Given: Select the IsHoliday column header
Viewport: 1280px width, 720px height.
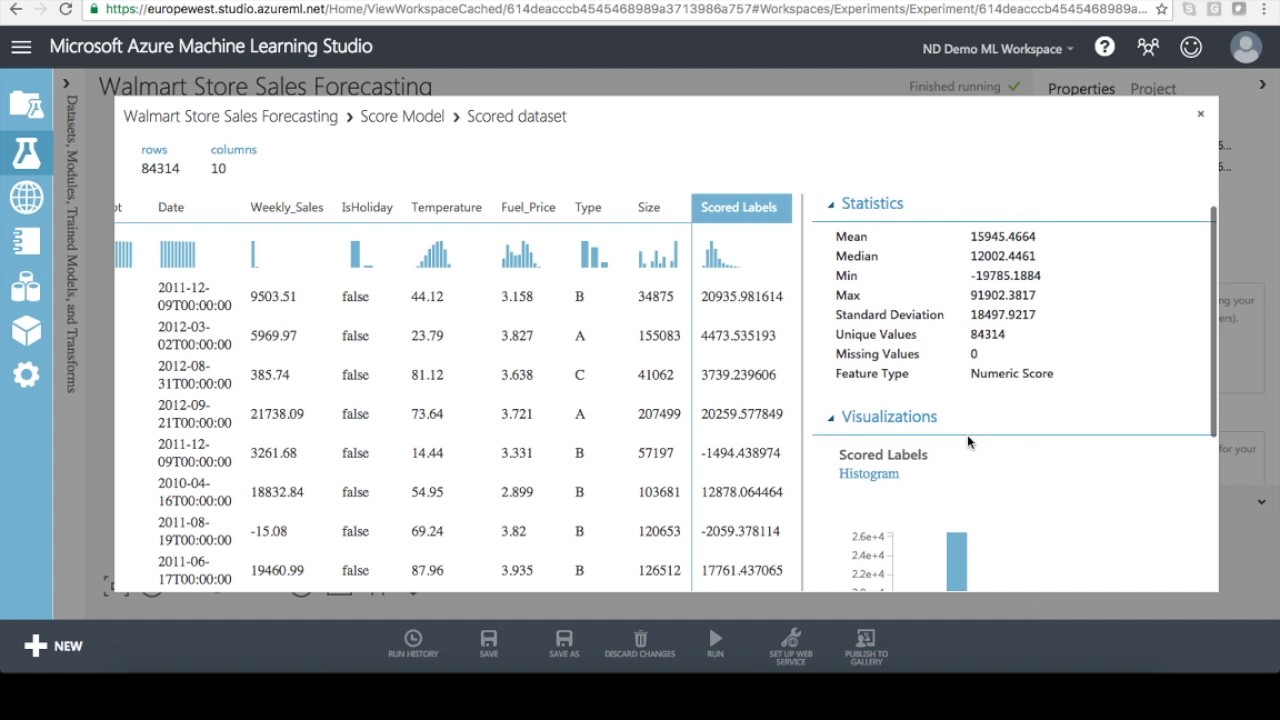Looking at the screenshot, I should [x=367, y=207].
